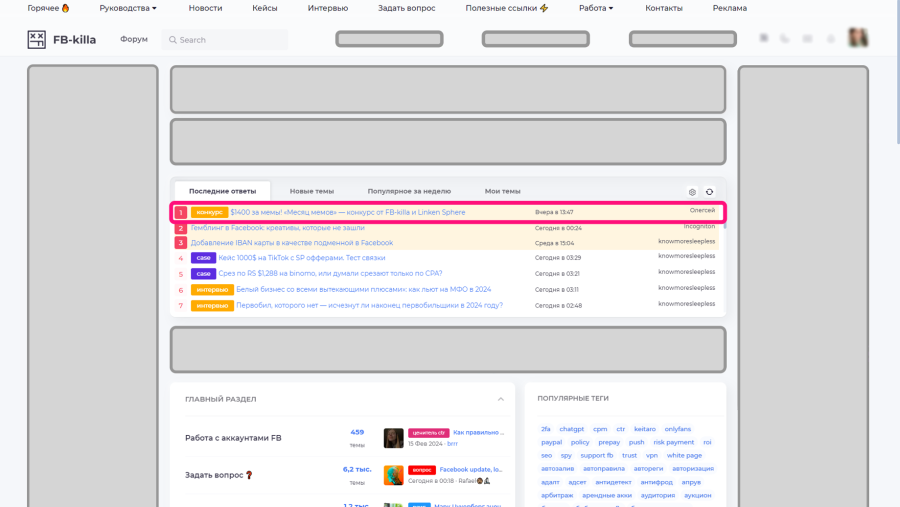Open user Incogniton profile link
The image size is (900, 507).
(699, 226)
